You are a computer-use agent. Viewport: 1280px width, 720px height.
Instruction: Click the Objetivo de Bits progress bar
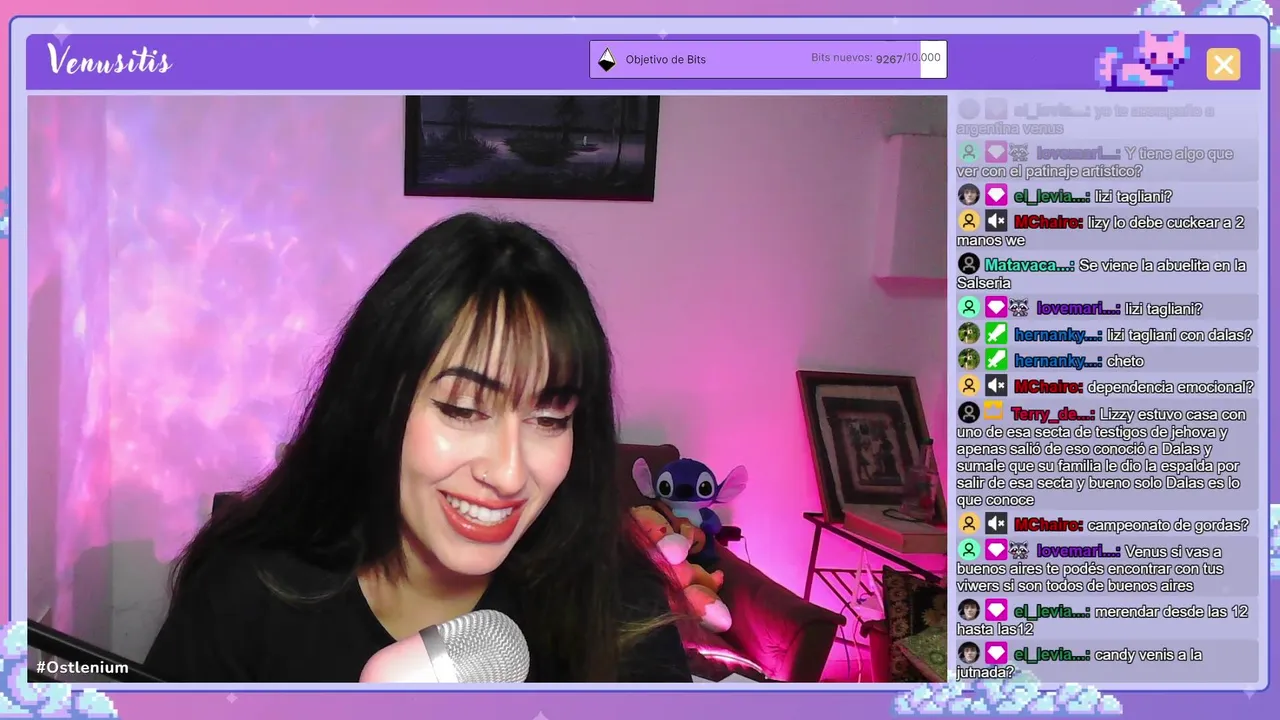[x=768, y=59]
